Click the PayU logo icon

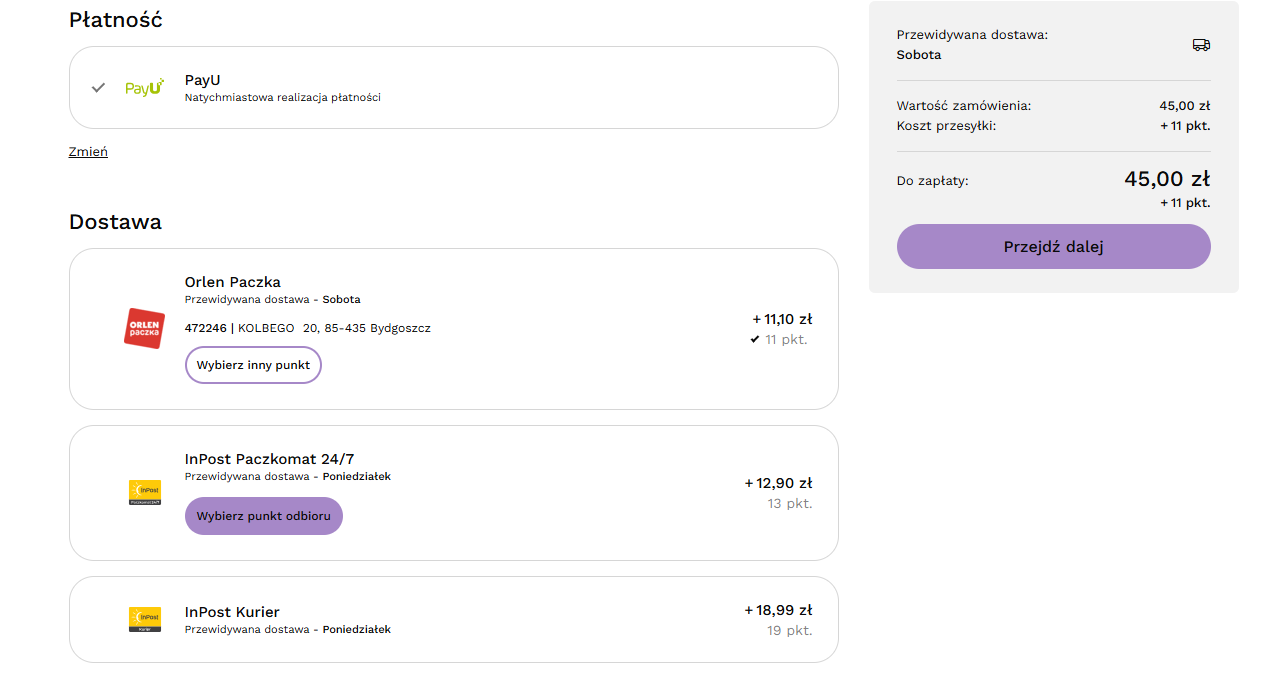(x=144, y=88)
